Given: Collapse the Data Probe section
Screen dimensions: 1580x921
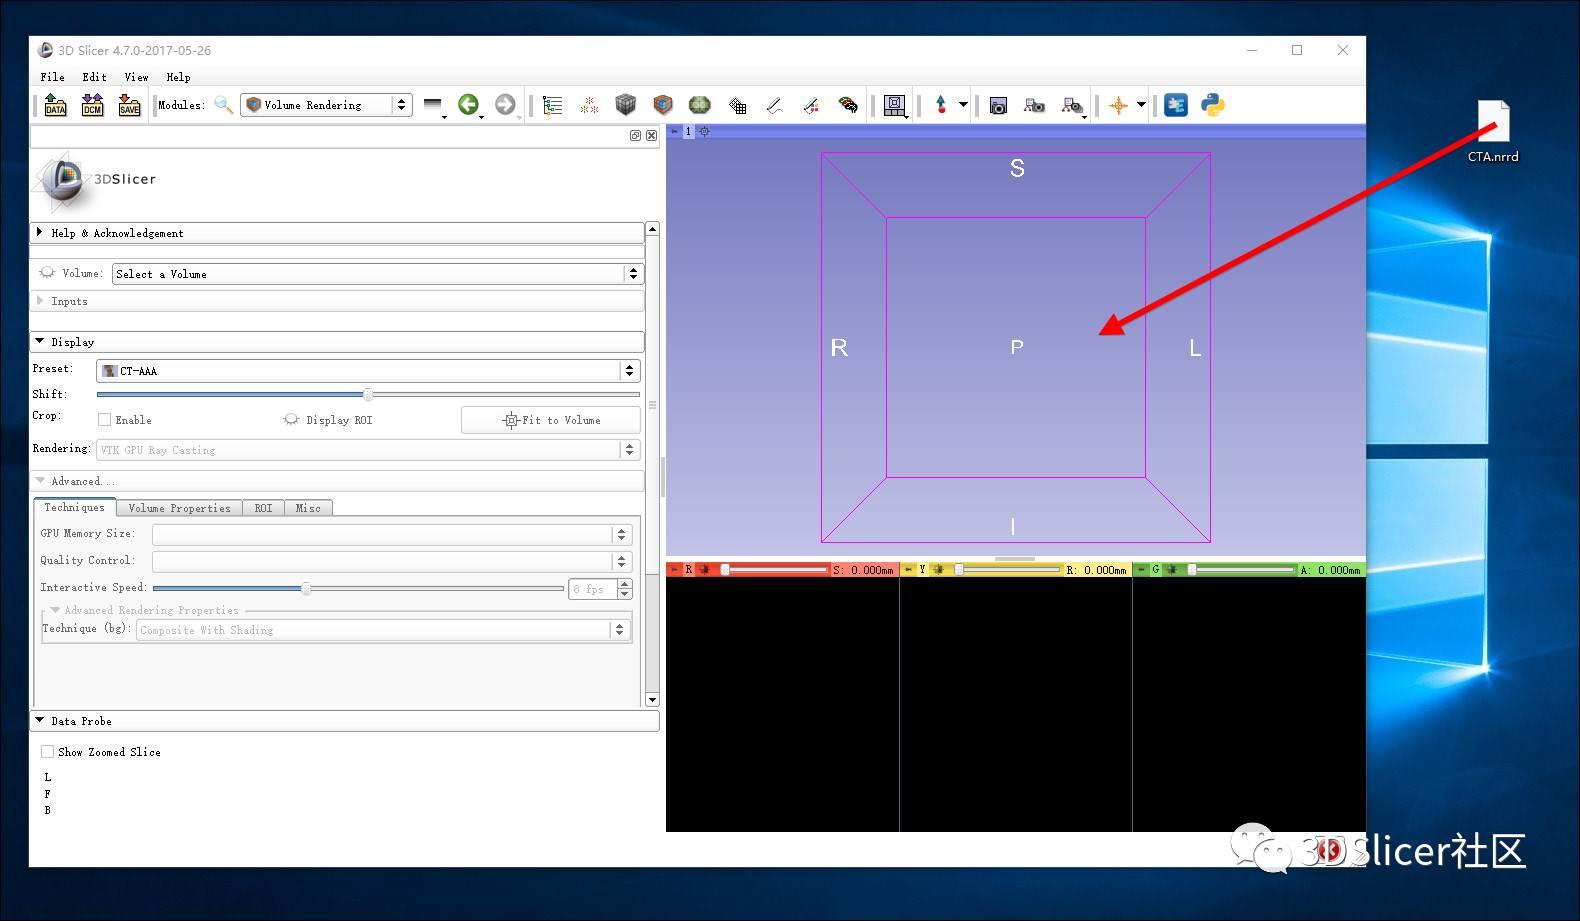Looking at the screenshot, I should point(345,721).
